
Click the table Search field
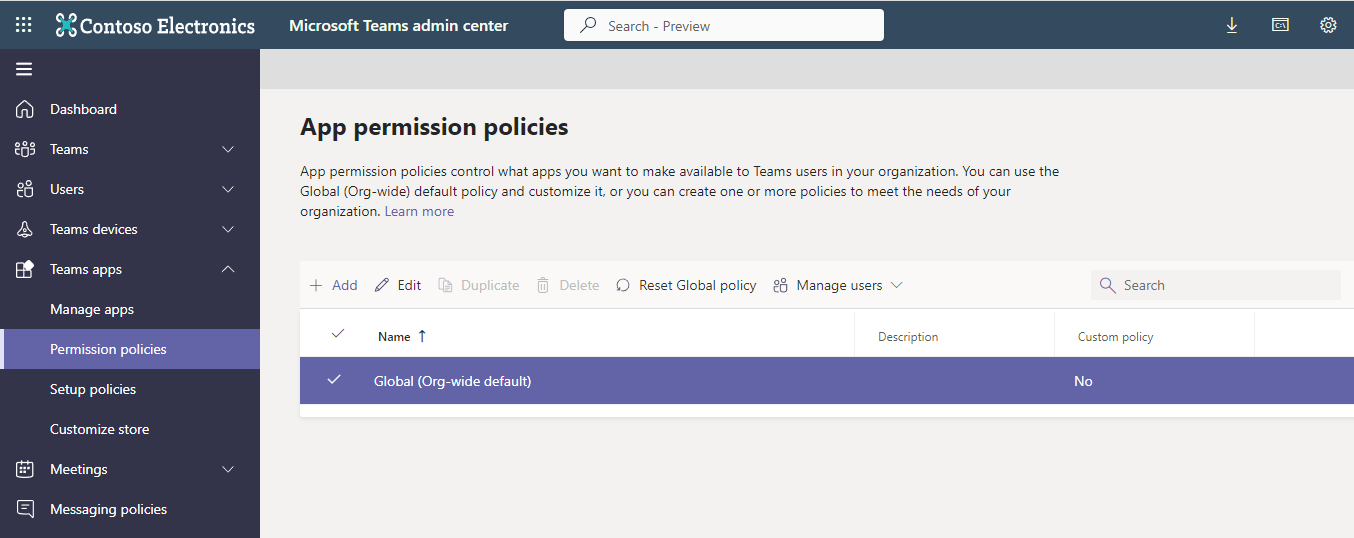pyautogui.click(x=1216, y=285)
